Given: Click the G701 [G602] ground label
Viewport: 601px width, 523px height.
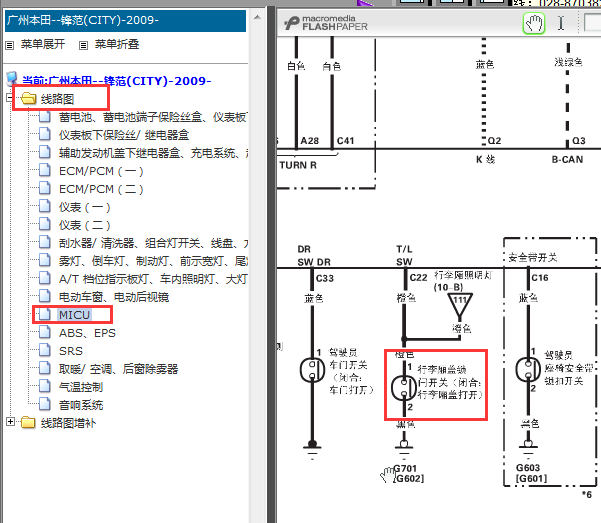Looking at the screenshot, I should (409, 473).
